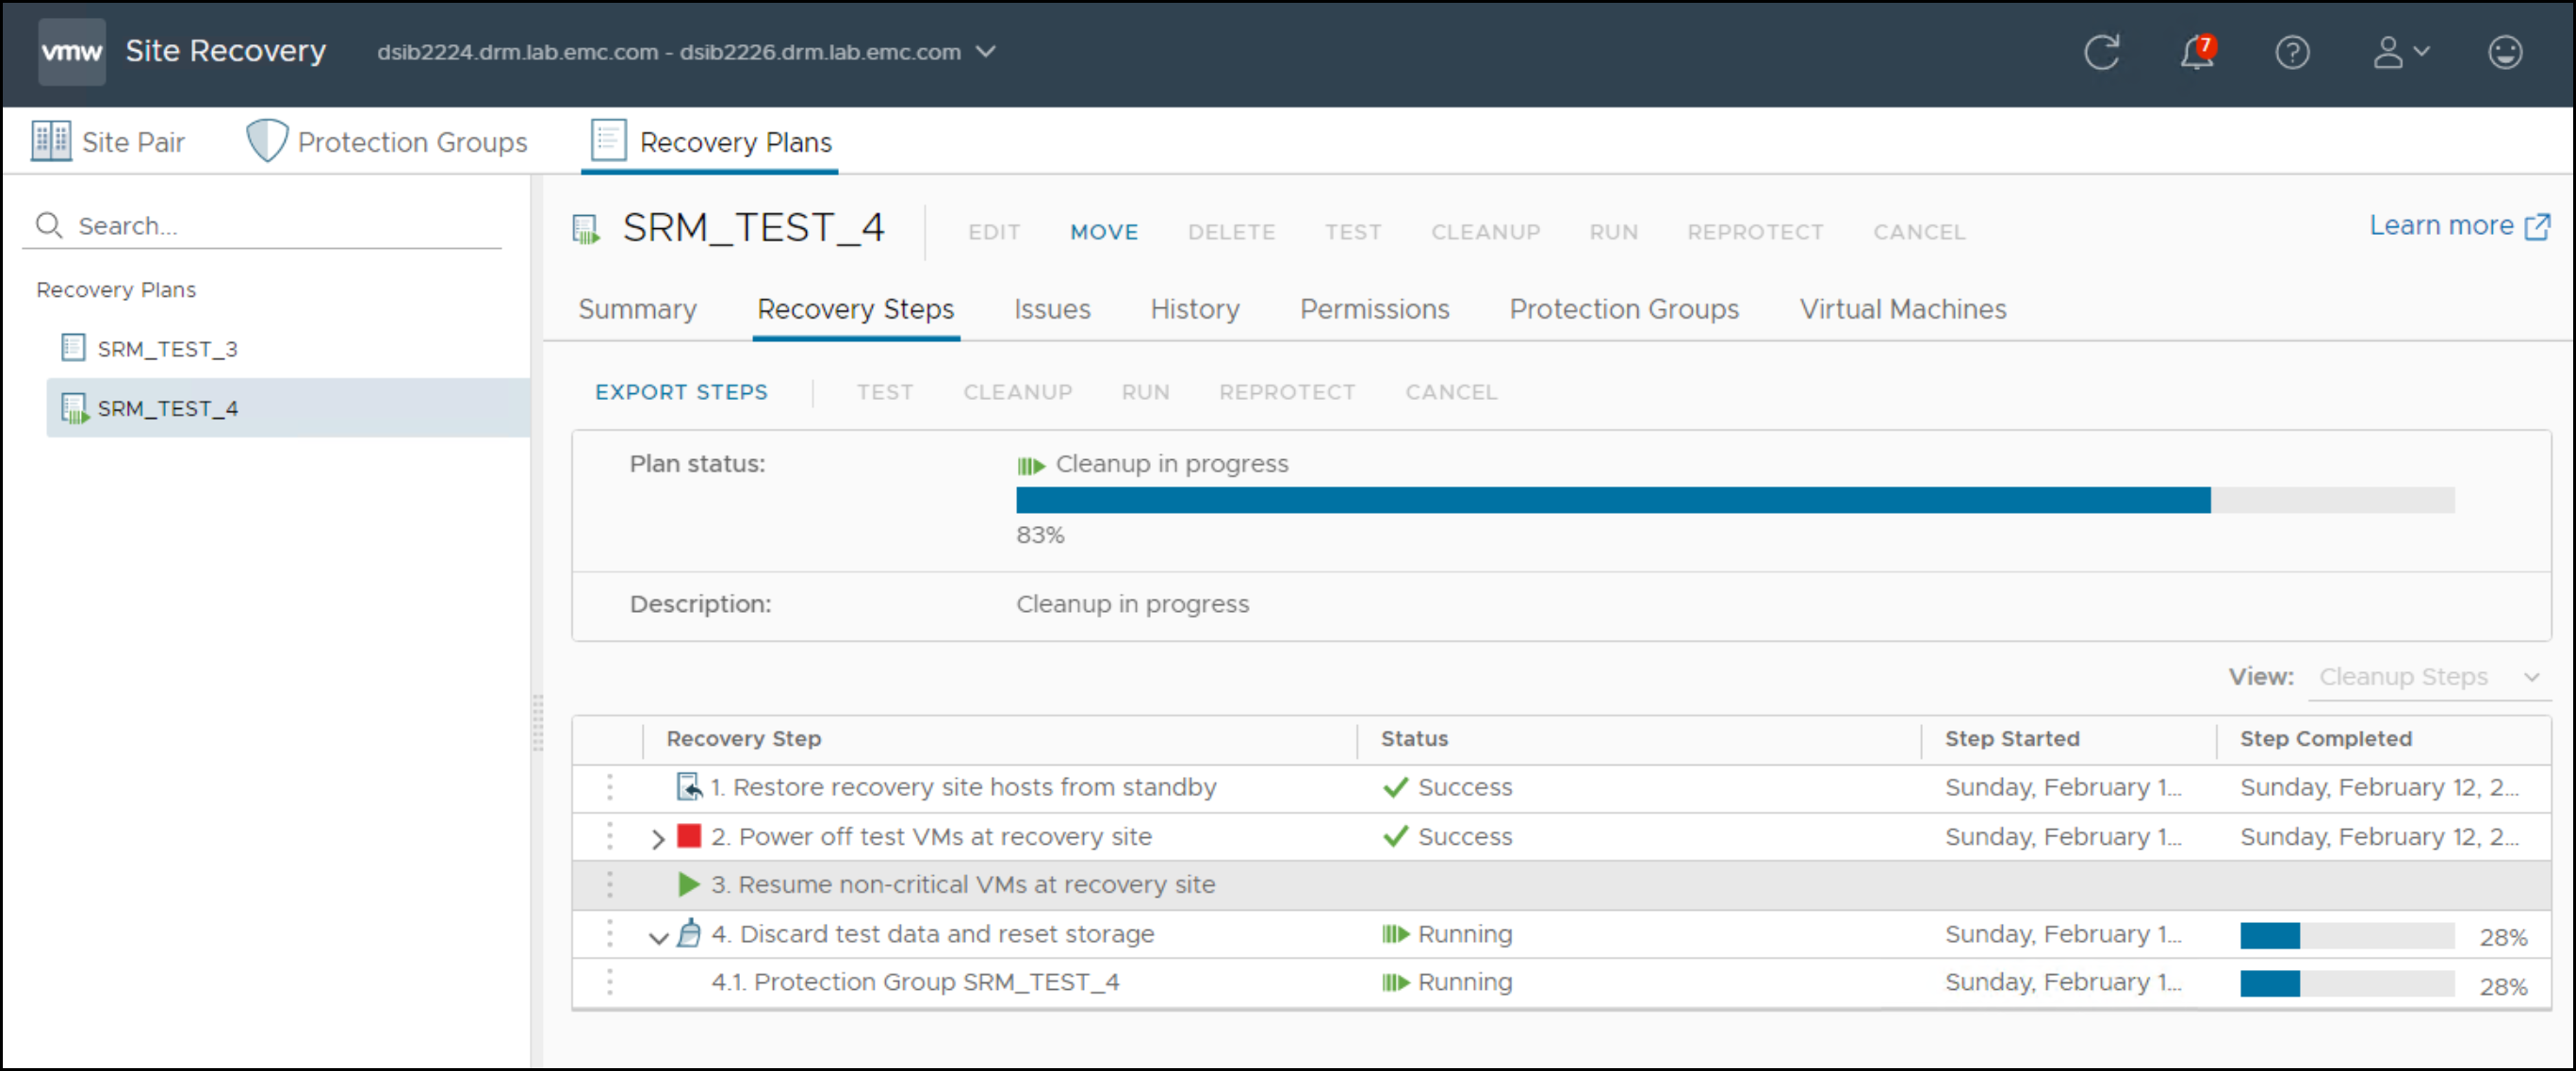Click the search magnifier icon
Screen dimensions: 2576x1071
pyautogui.click(x=49, y=226)
